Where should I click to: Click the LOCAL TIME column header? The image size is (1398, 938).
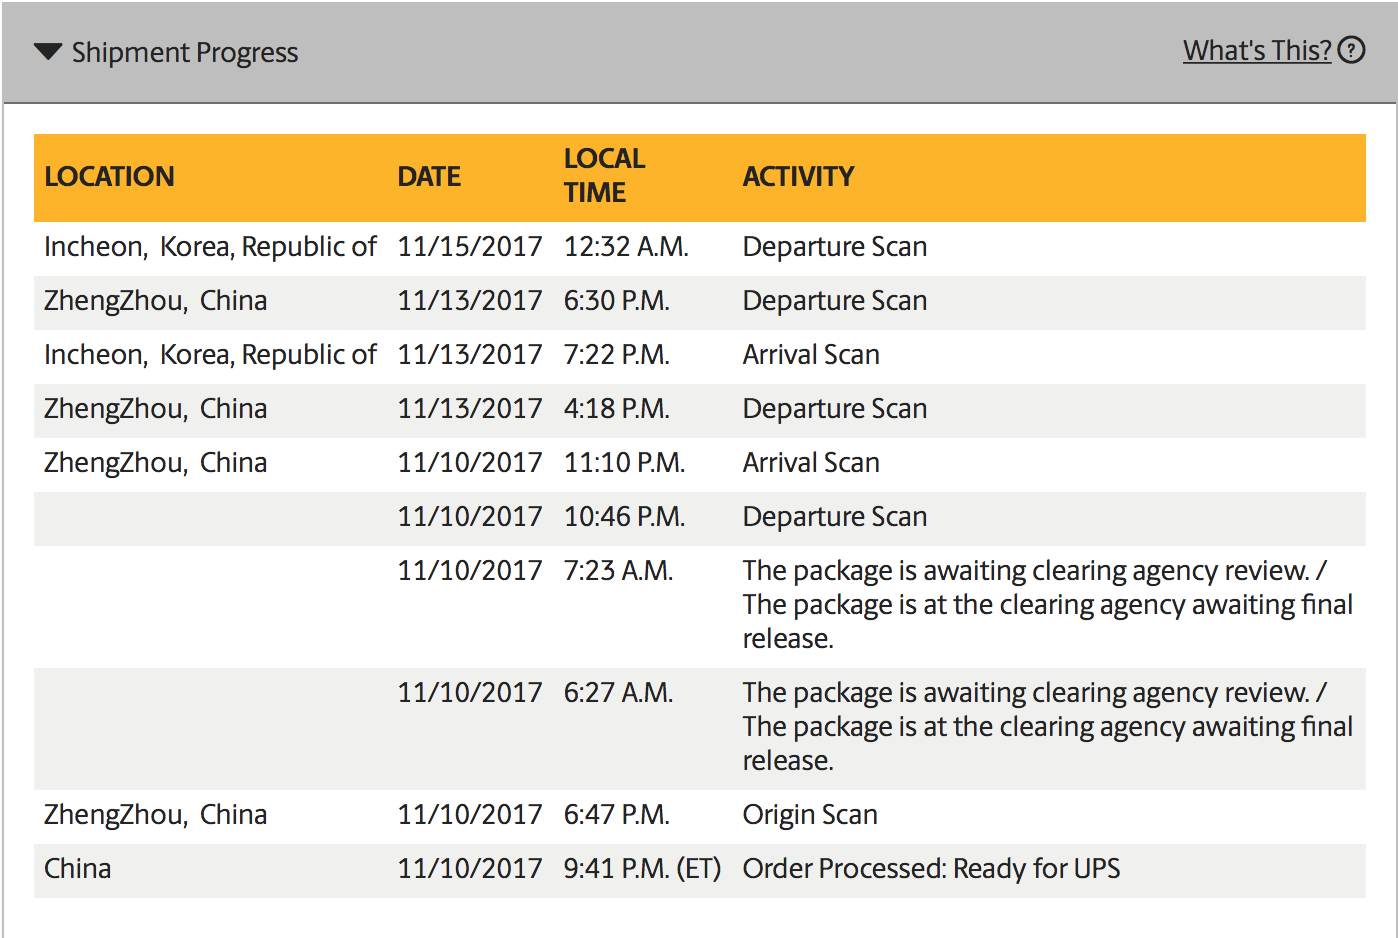pos(604,175)
